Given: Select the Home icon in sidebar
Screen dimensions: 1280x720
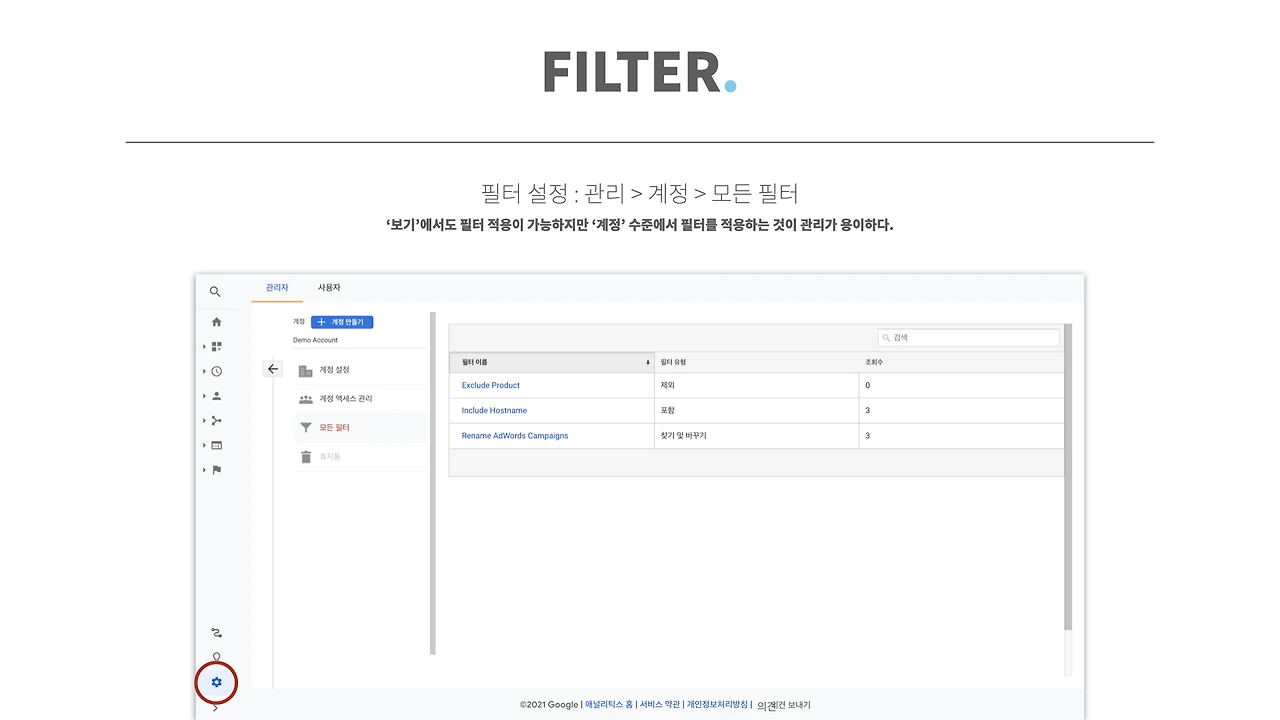Looking at the screenshot, I should pos(216,321).
